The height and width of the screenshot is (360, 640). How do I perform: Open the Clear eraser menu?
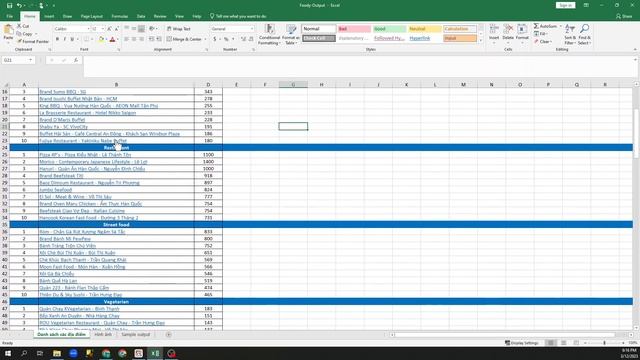click(543, 42)
